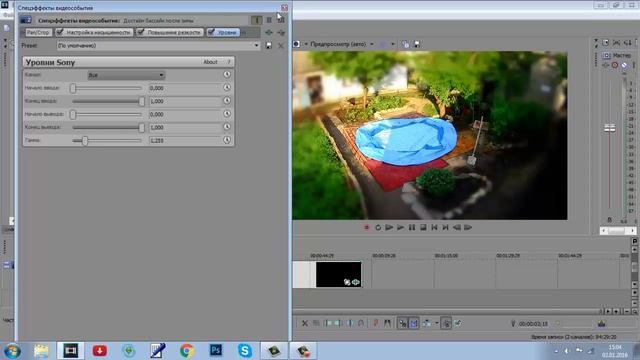This screenshot has height=360, width=640.
Task: Click the Гамма slider handle
Action: [x=85, y=140]
